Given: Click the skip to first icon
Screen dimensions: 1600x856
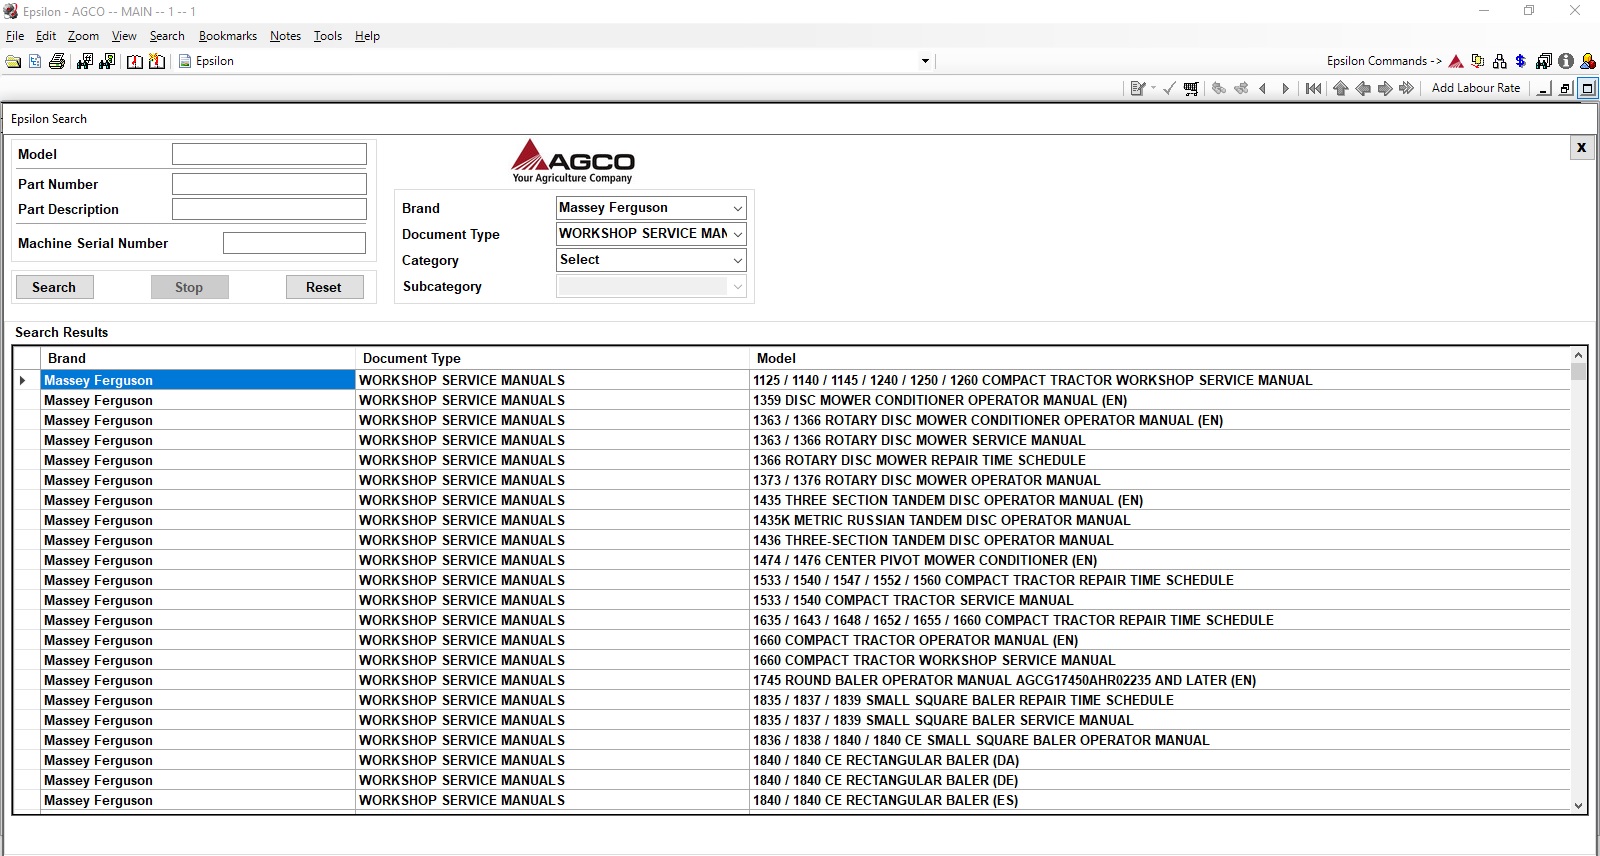Looking at the screenshot, I should [x=1313, y=88].
